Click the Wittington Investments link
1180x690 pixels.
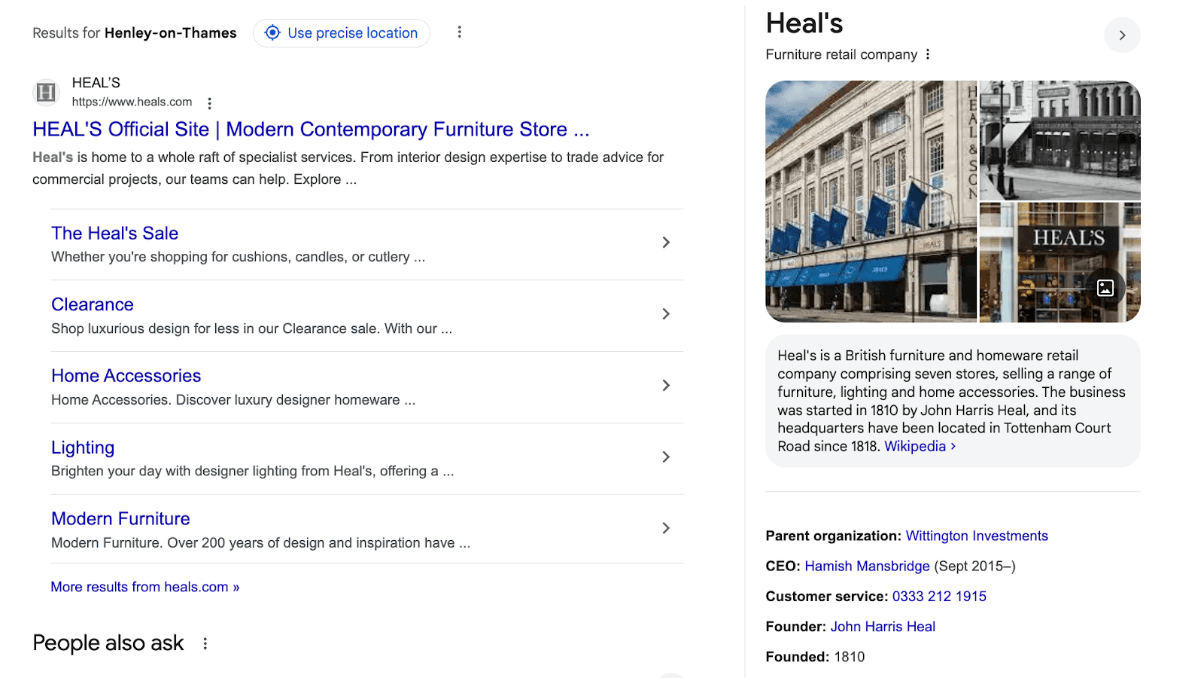coord(976,535)
